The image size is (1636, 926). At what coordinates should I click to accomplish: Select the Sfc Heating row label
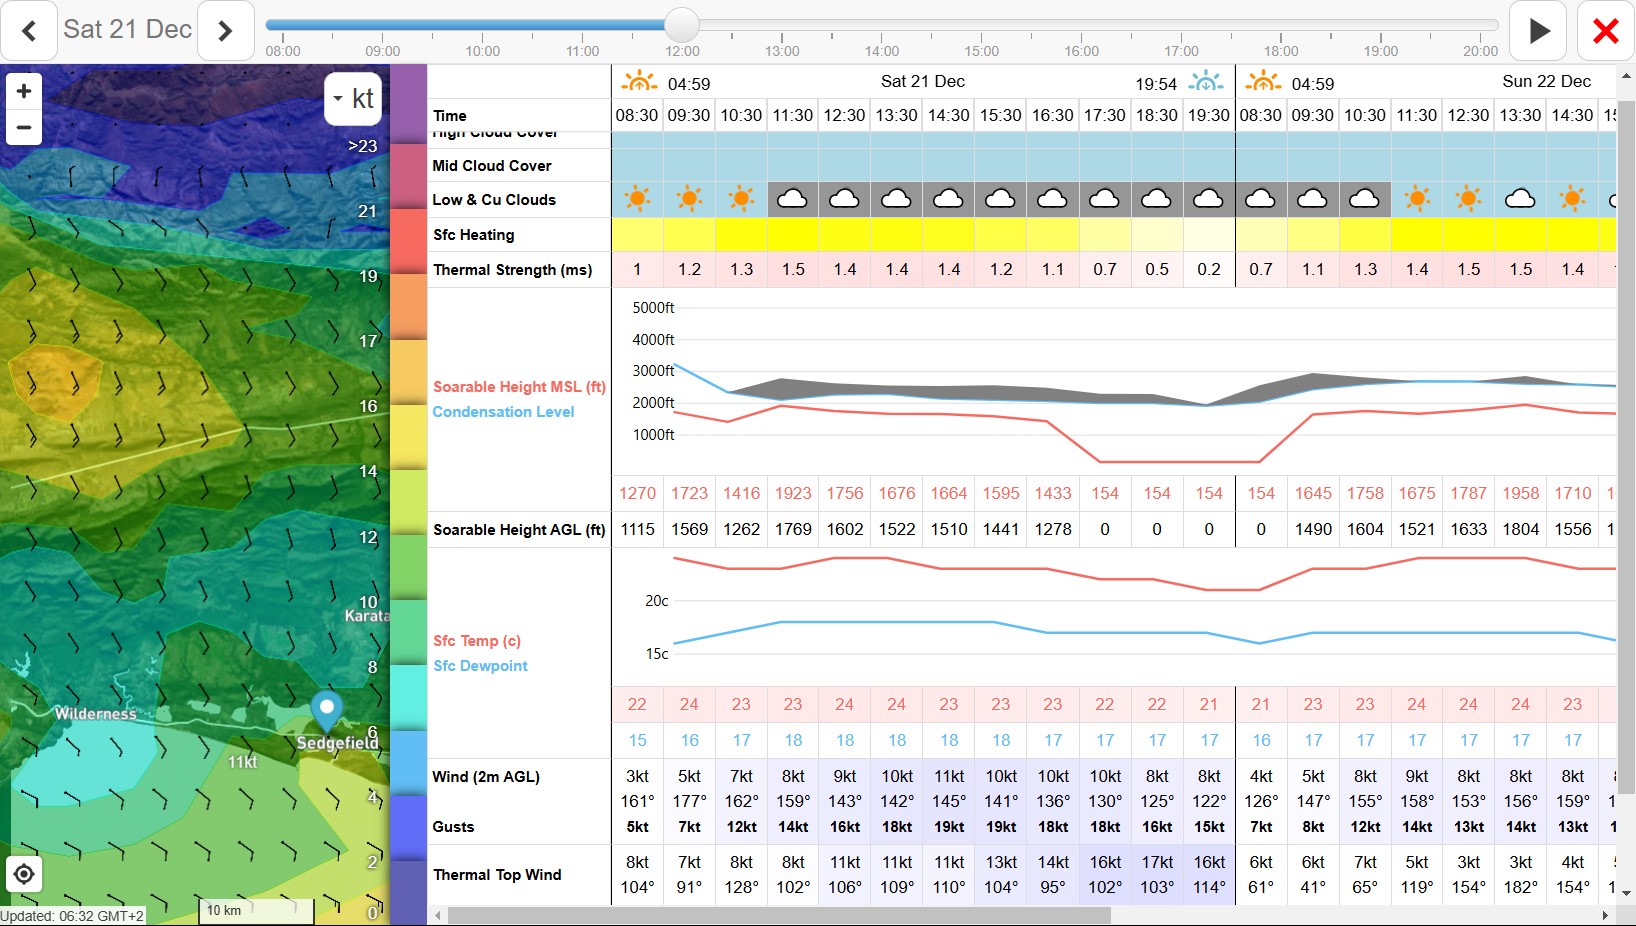point(474,235)
